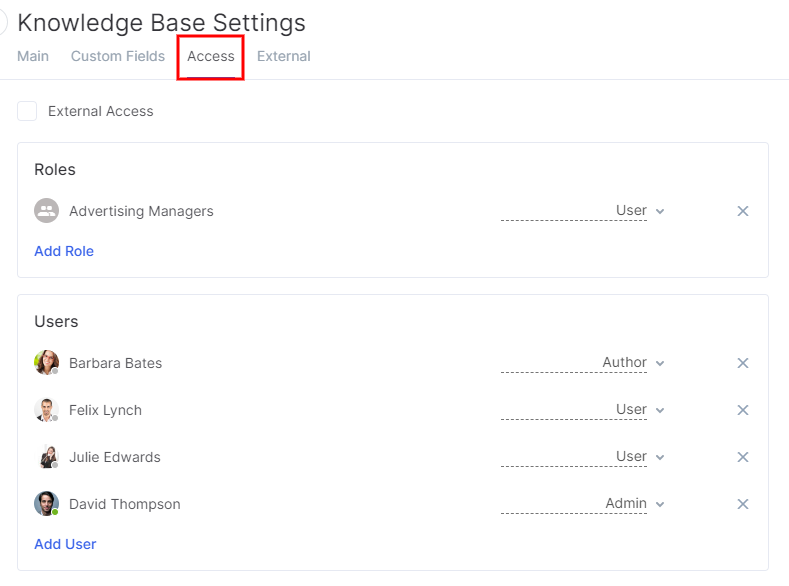Expand David Thompson's Admin dropdown
Screen dimensions: 789x586
pyautogui.click(x=583, y=504)
